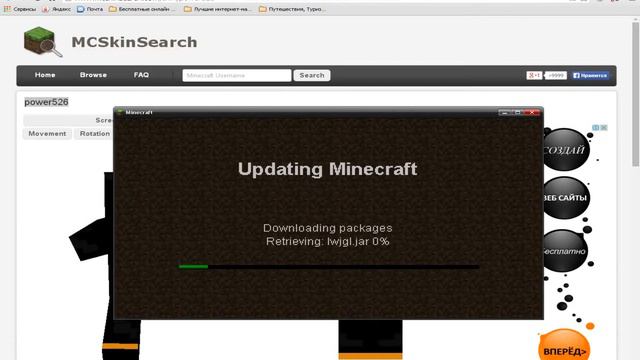Minimize the Minecraft window
The height and width of the screenshot is (360, 640).
505,112
